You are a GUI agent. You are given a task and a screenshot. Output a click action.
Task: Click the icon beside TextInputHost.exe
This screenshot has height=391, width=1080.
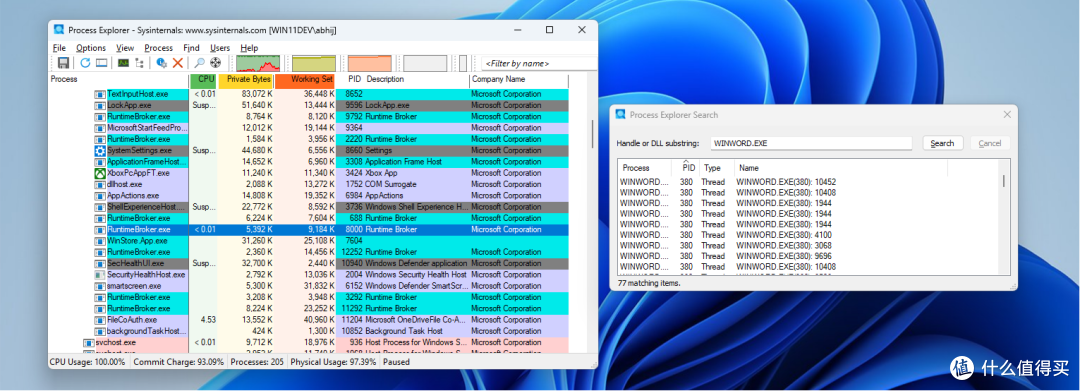(100, 94)
